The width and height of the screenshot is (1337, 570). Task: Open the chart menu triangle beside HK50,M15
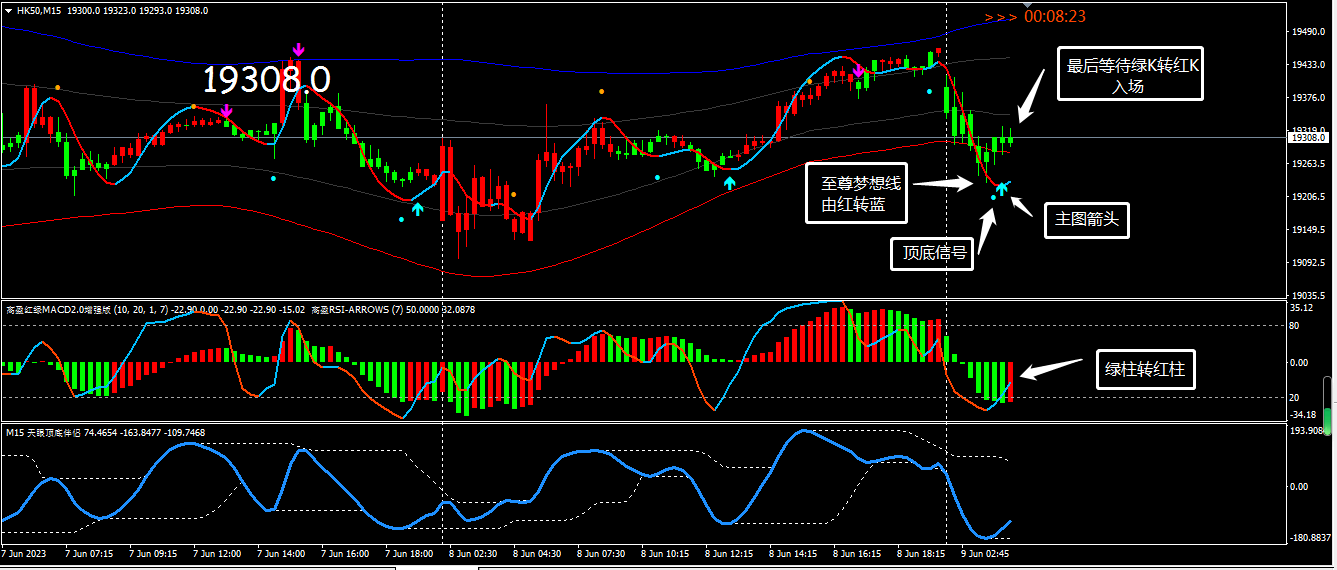[9, 9]
